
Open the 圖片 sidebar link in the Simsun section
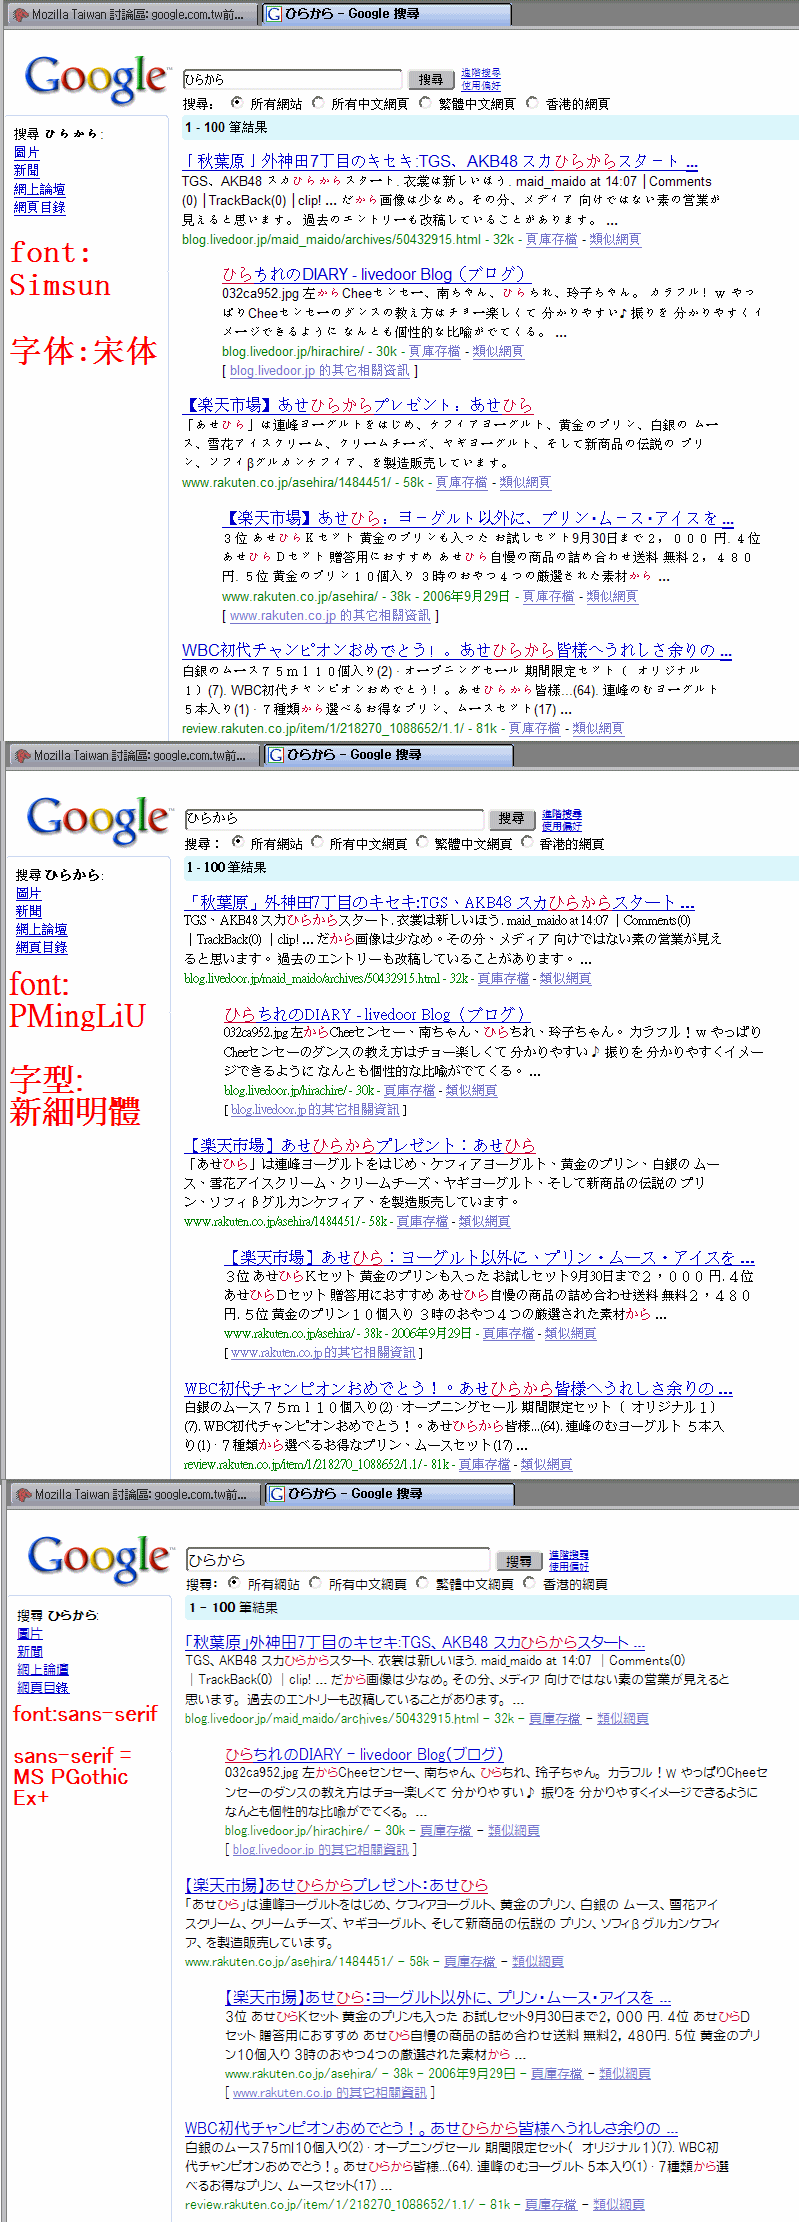pyautogui.click(x=27, y=152)
